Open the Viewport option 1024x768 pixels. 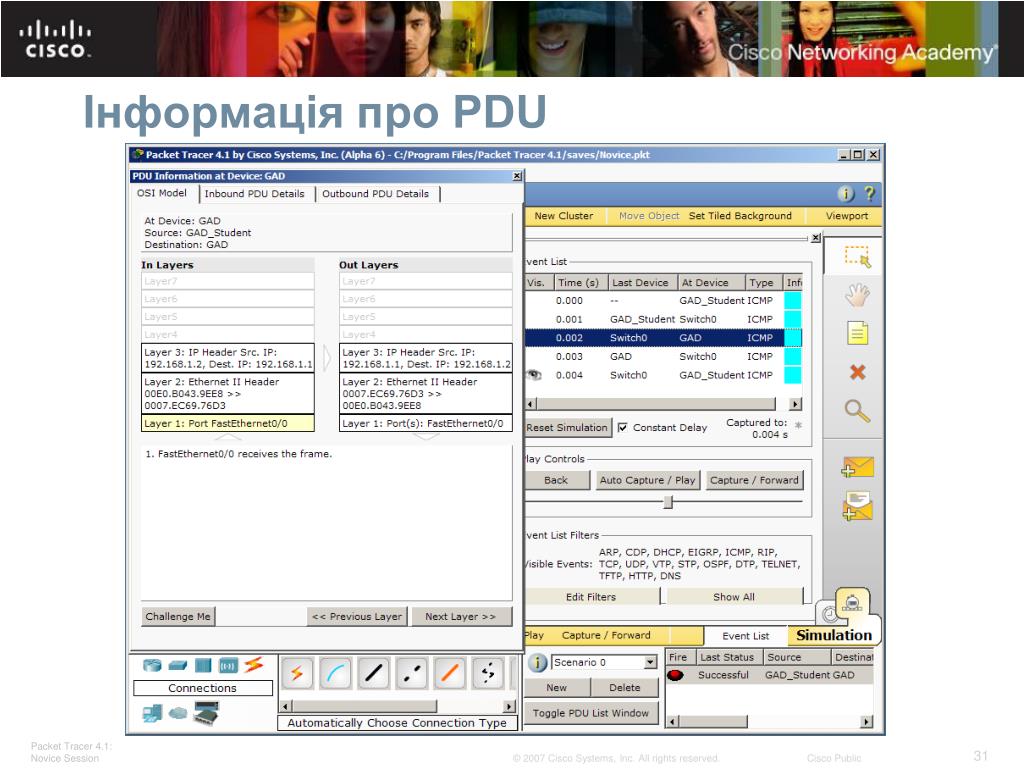846,216
